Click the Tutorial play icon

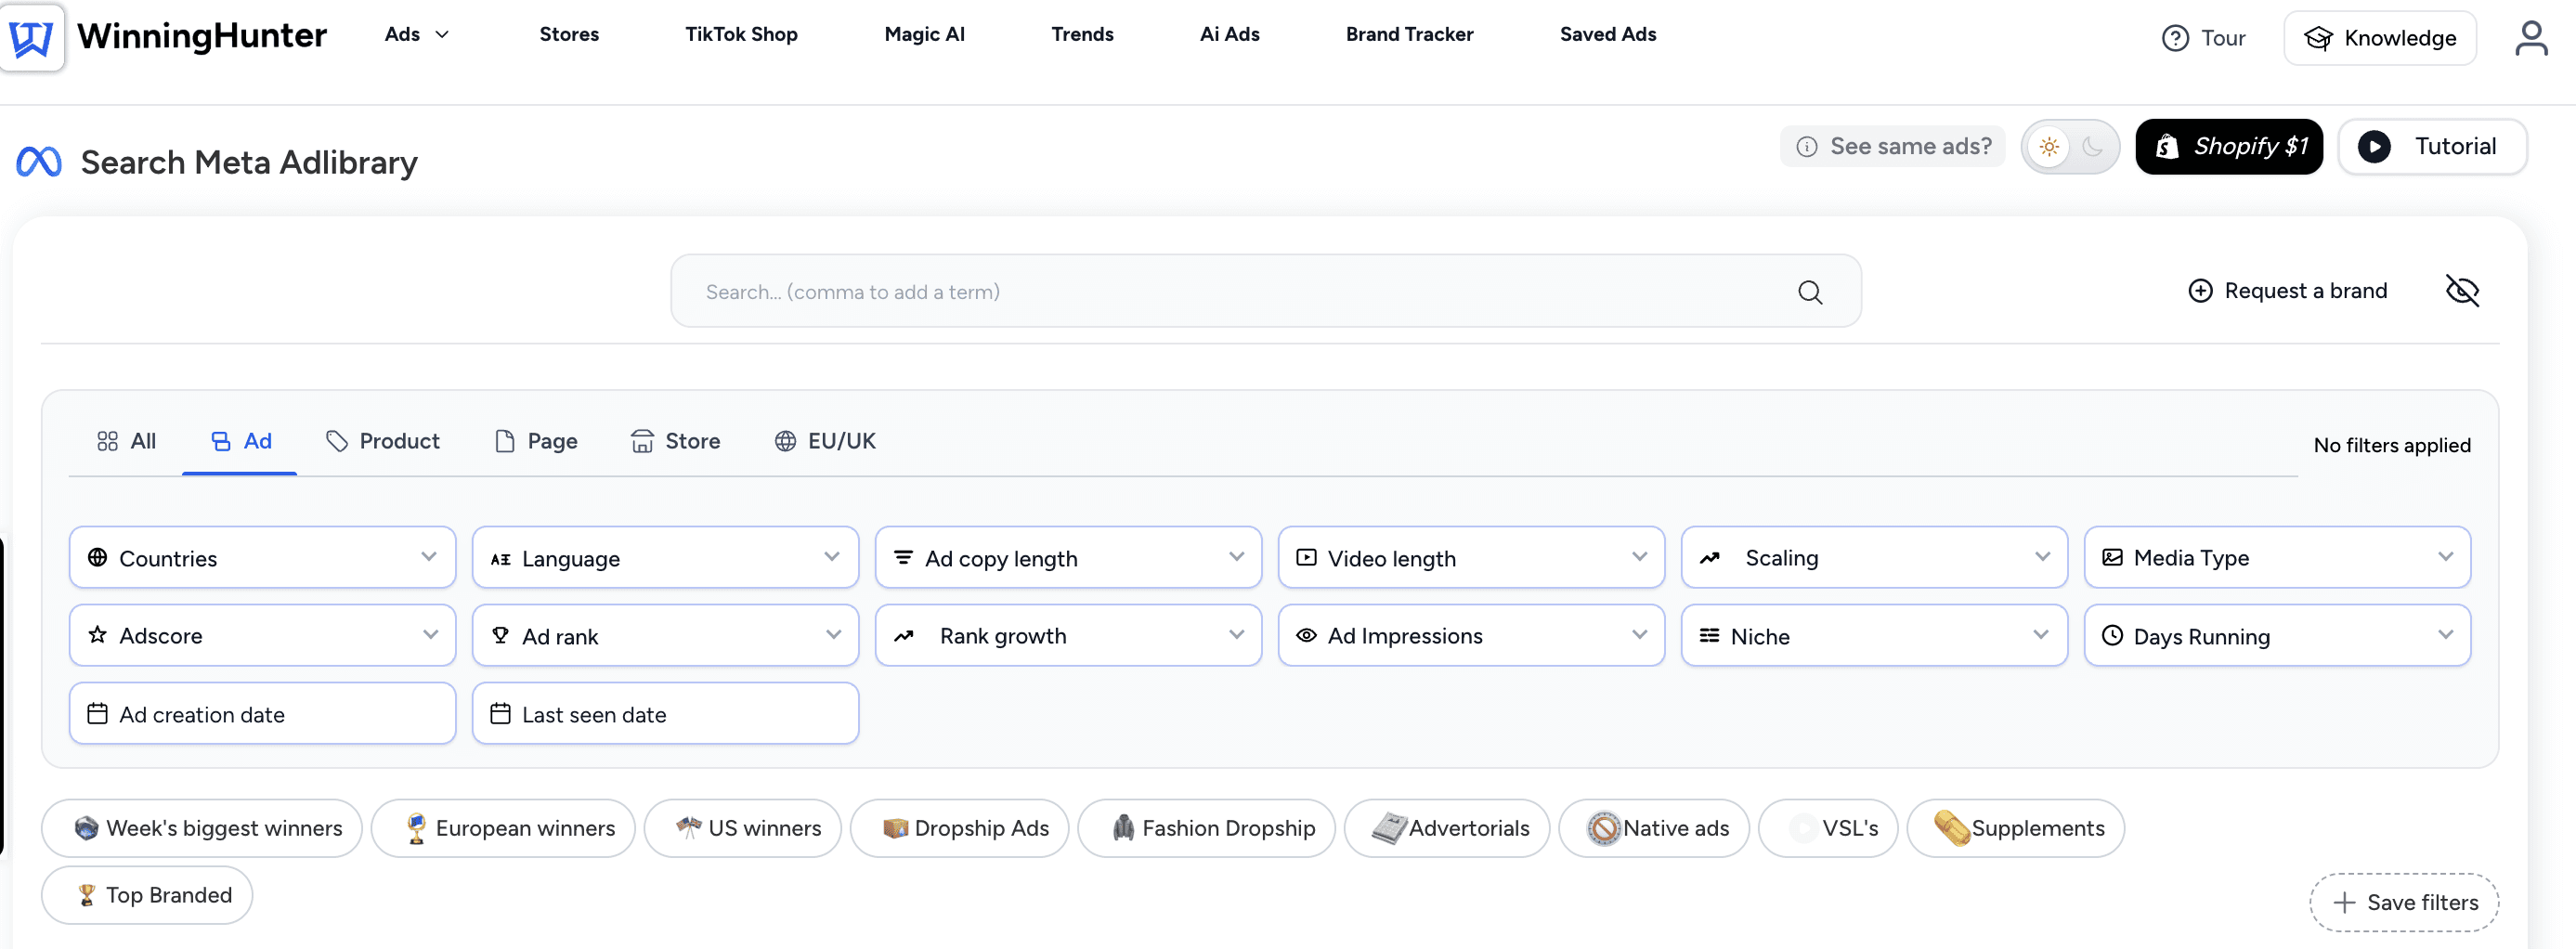coord(2373,147)
